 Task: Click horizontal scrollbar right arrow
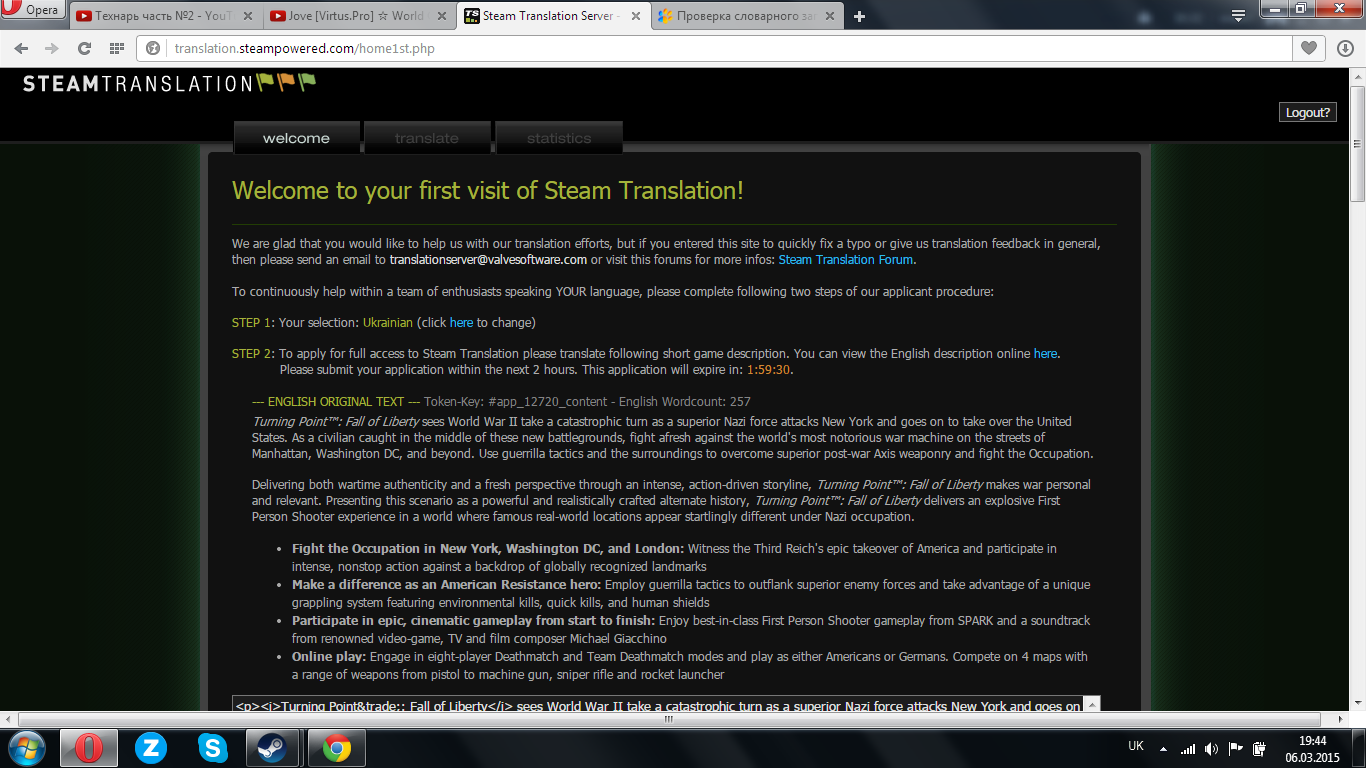[1340, 719]
